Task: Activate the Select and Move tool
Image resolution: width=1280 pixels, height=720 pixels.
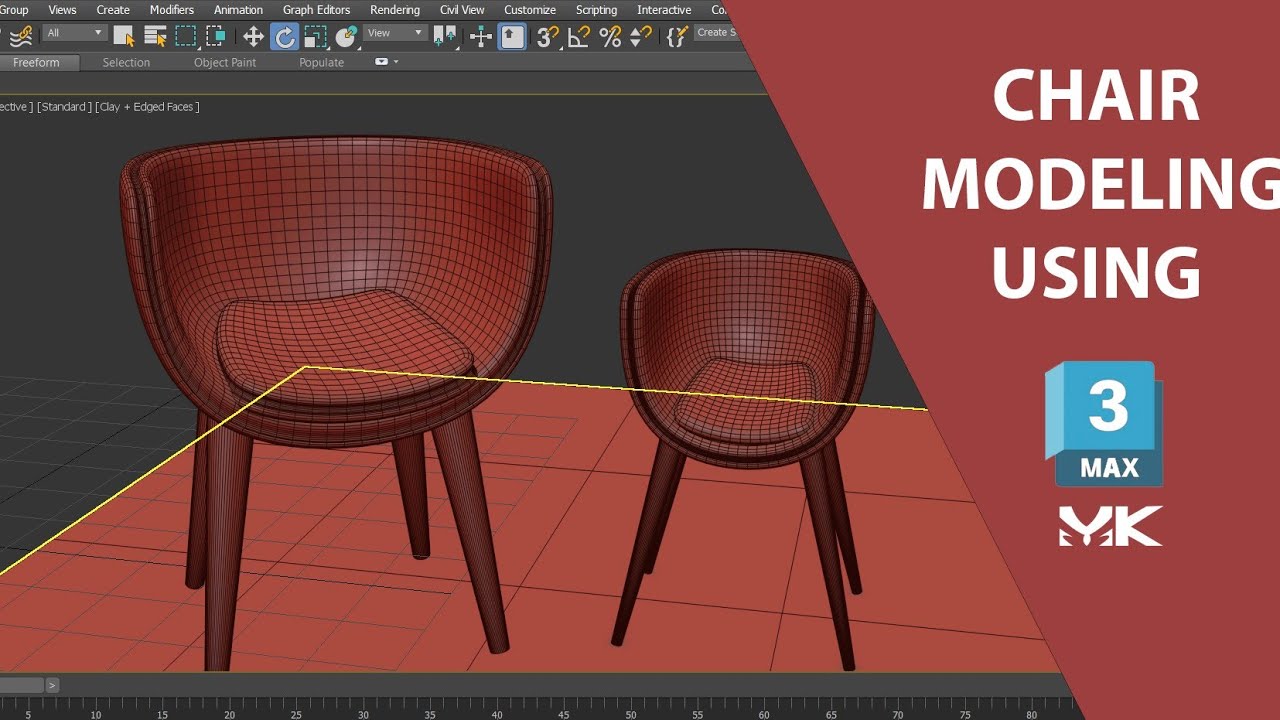Action: pos(253,37)
